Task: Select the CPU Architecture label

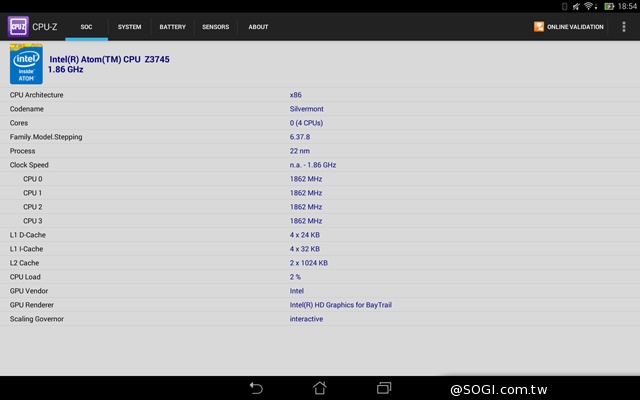Action: [x=36, y=95]
